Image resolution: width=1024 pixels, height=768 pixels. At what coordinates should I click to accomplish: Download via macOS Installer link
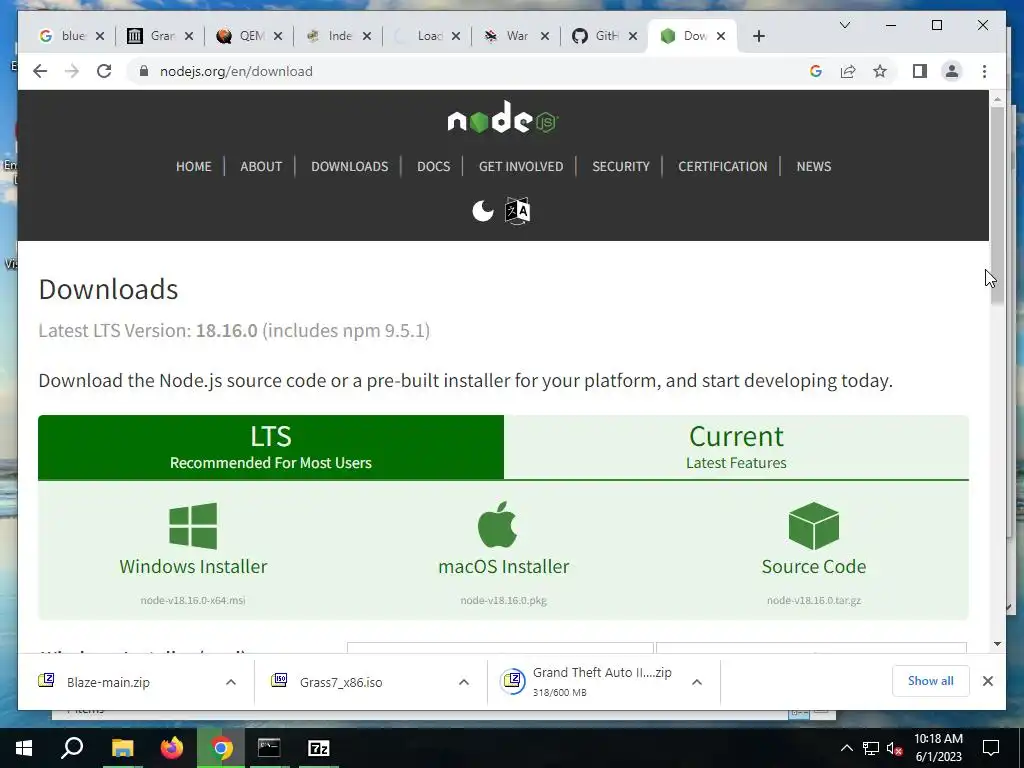pyautogui.click(x=504, y=566)
